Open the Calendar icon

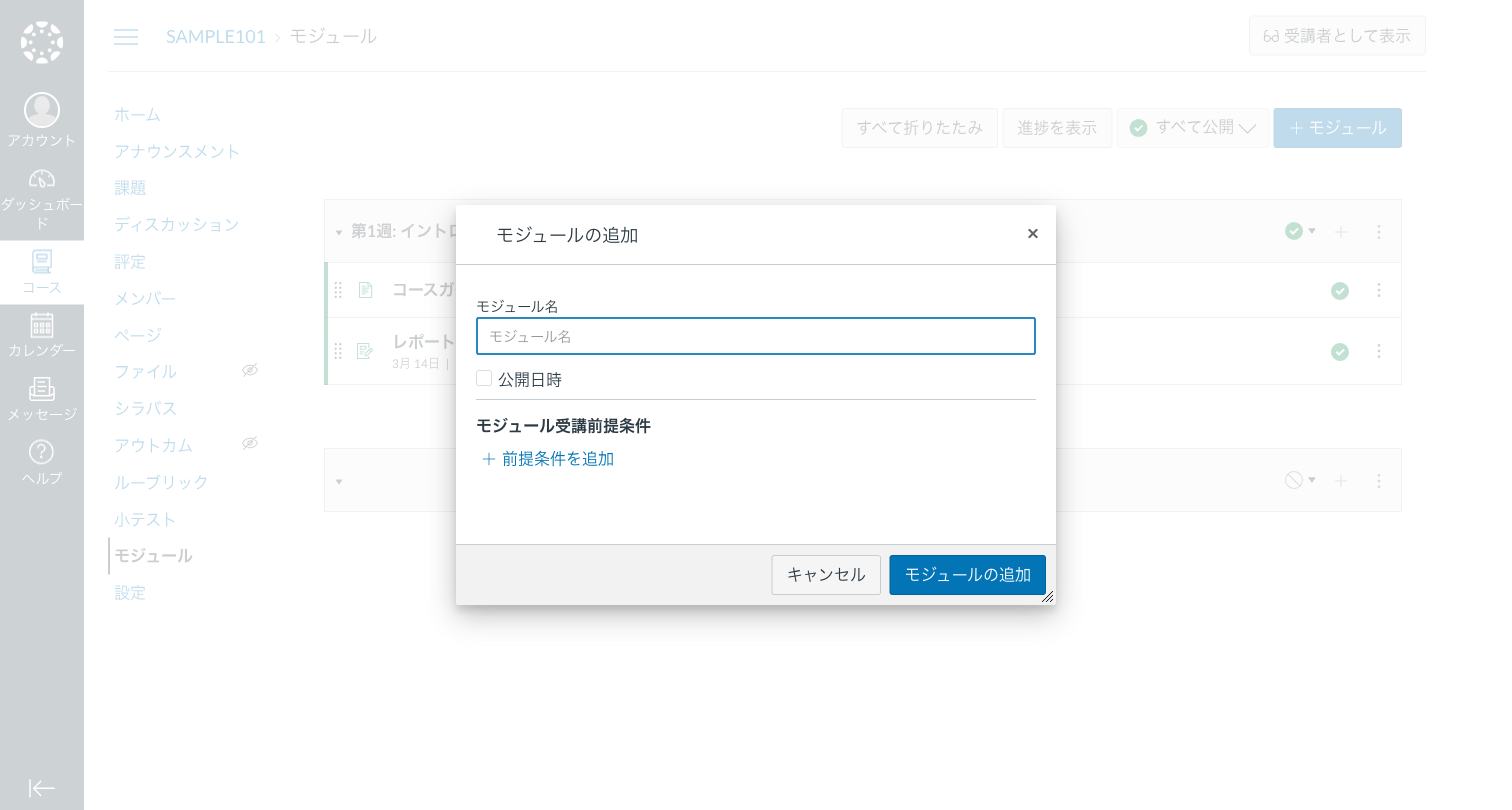42,325
